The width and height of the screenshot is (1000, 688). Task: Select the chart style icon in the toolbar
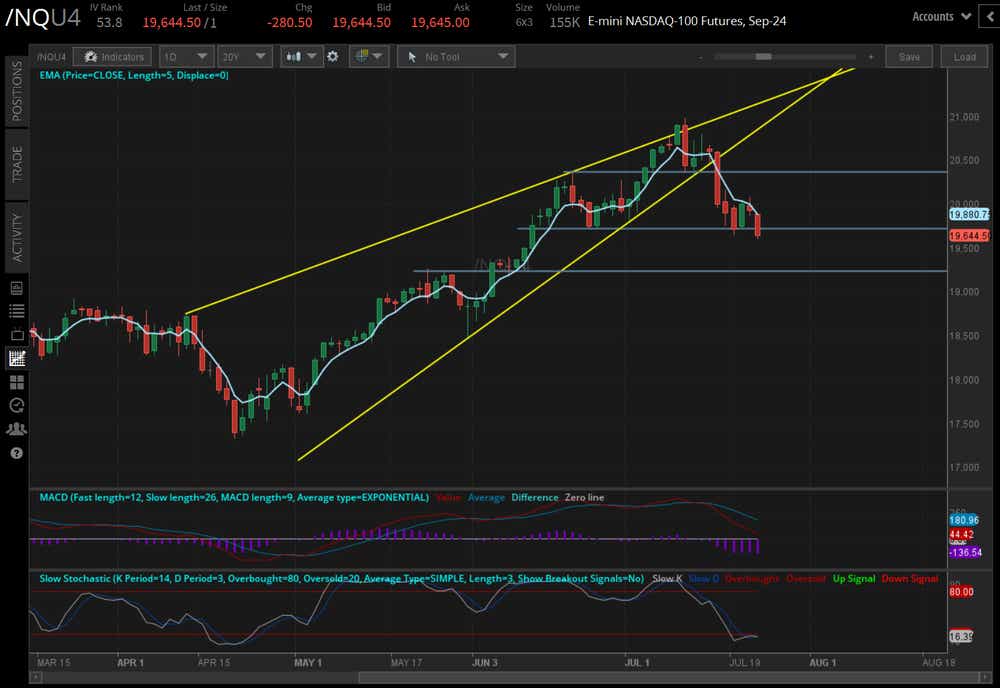point(293,57)
